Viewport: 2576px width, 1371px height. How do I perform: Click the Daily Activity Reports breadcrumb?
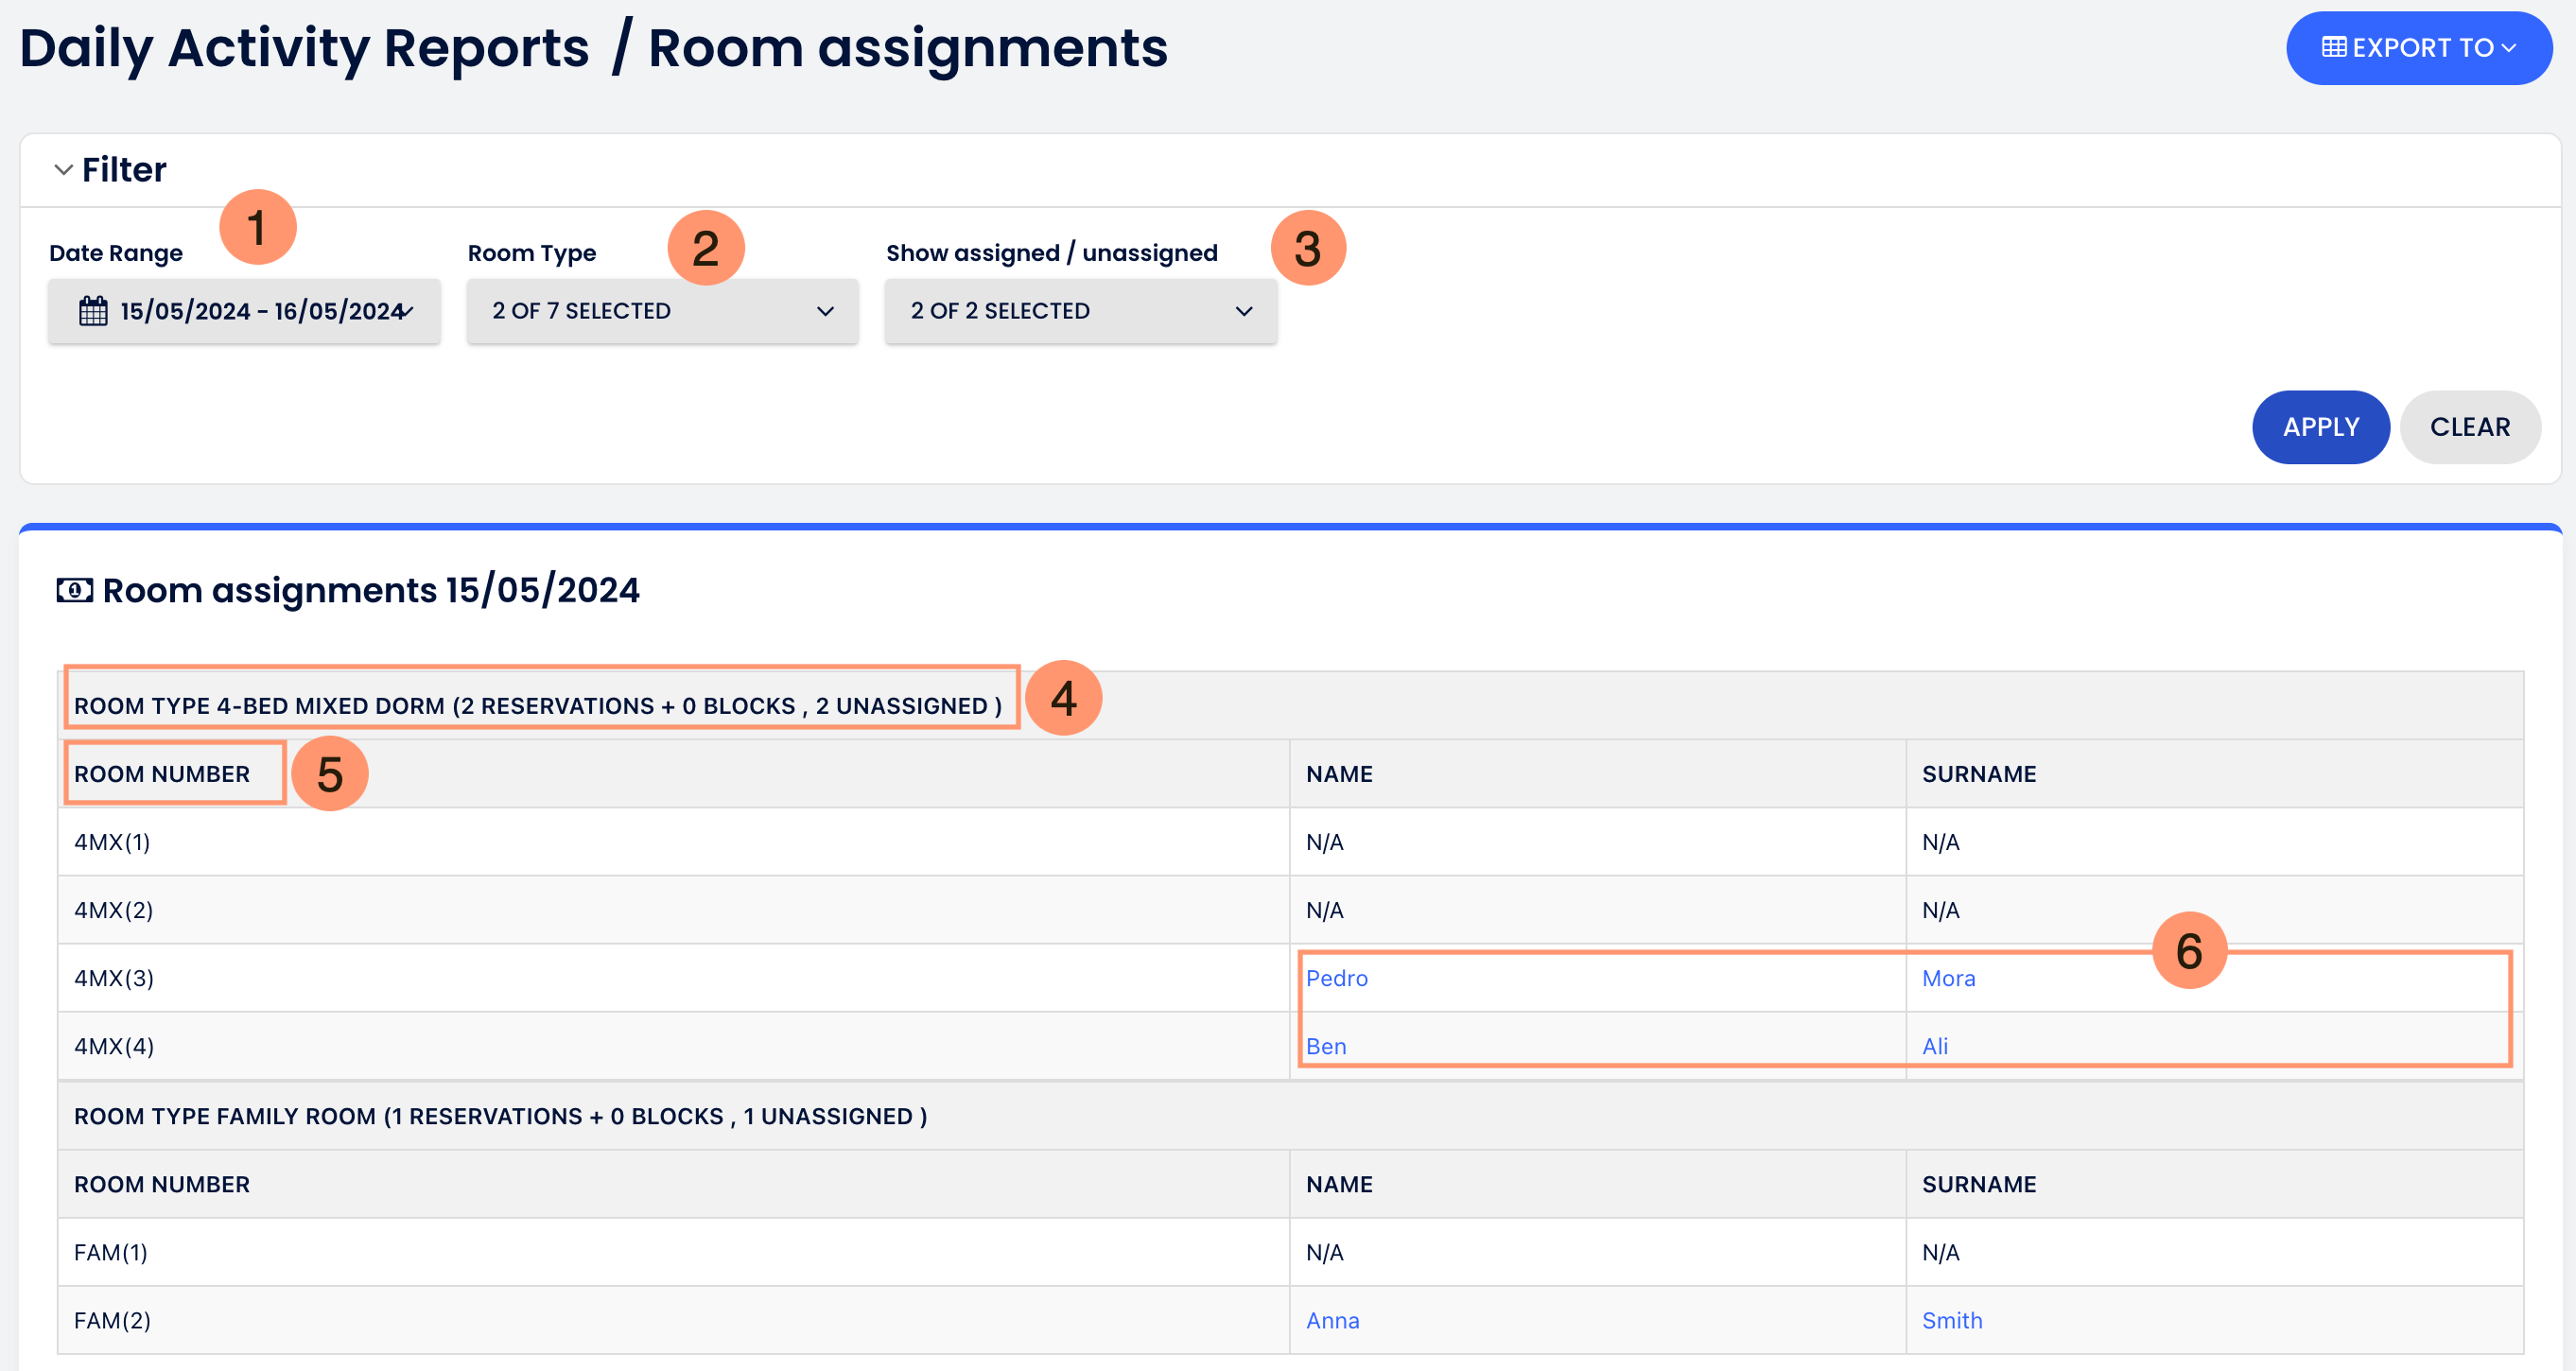304,48
